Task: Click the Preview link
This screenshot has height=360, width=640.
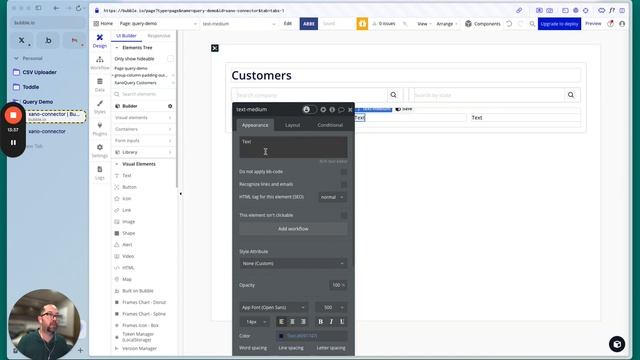Action: [x=593, y=24]
